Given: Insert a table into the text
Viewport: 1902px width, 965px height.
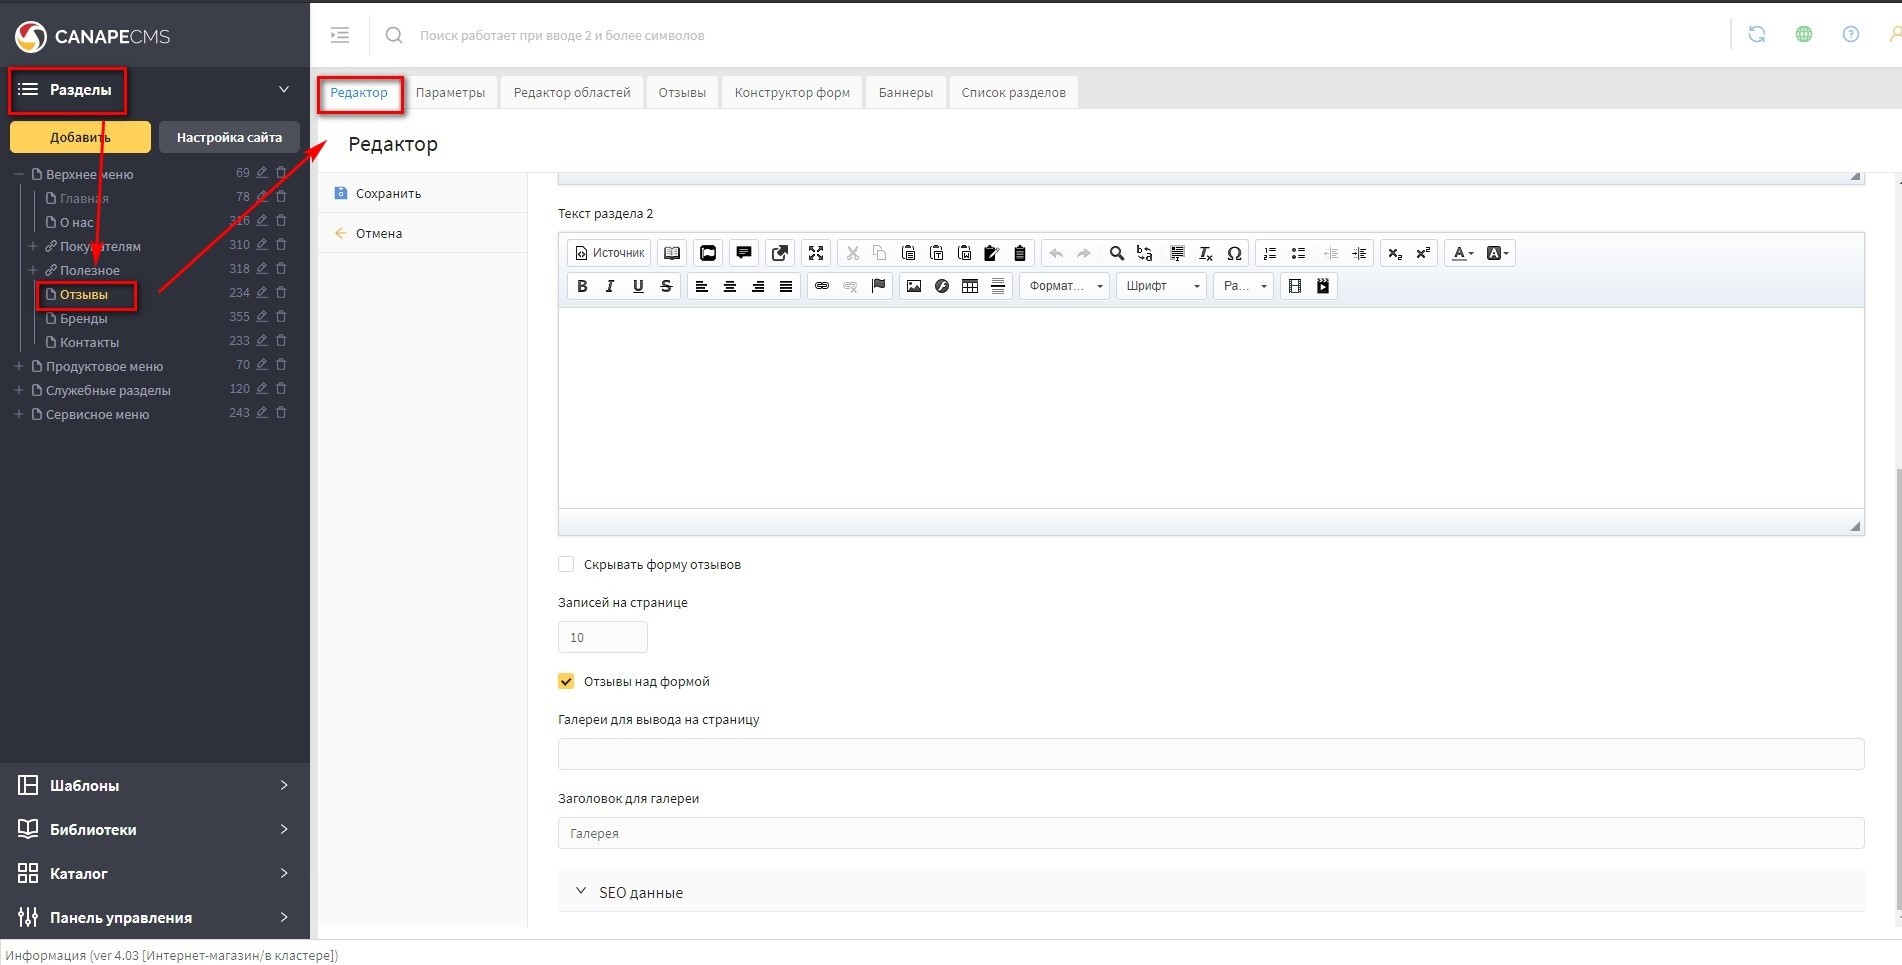Looking at the screenshot, I should point(969,286).
